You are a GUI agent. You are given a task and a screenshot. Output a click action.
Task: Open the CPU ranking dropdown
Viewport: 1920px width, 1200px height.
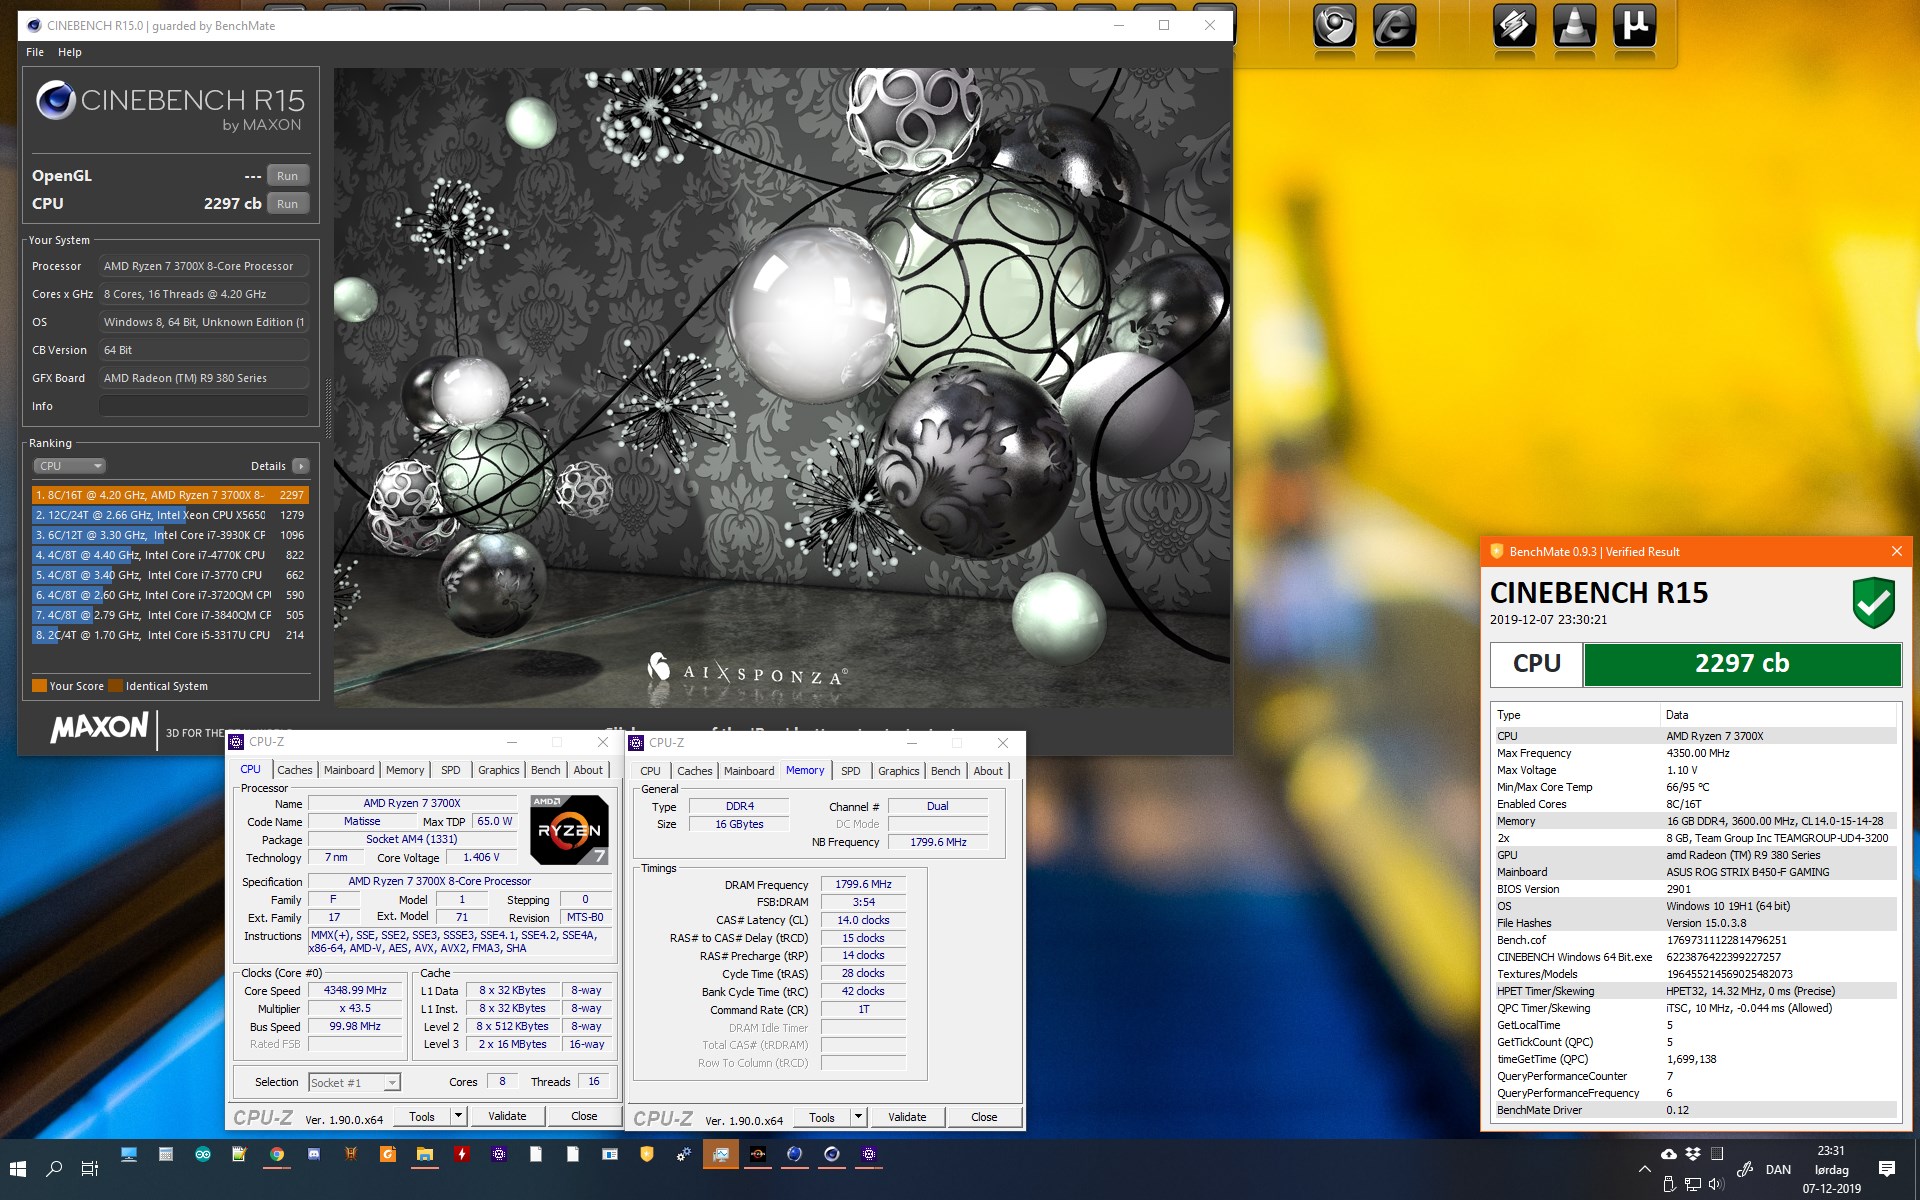69,466
